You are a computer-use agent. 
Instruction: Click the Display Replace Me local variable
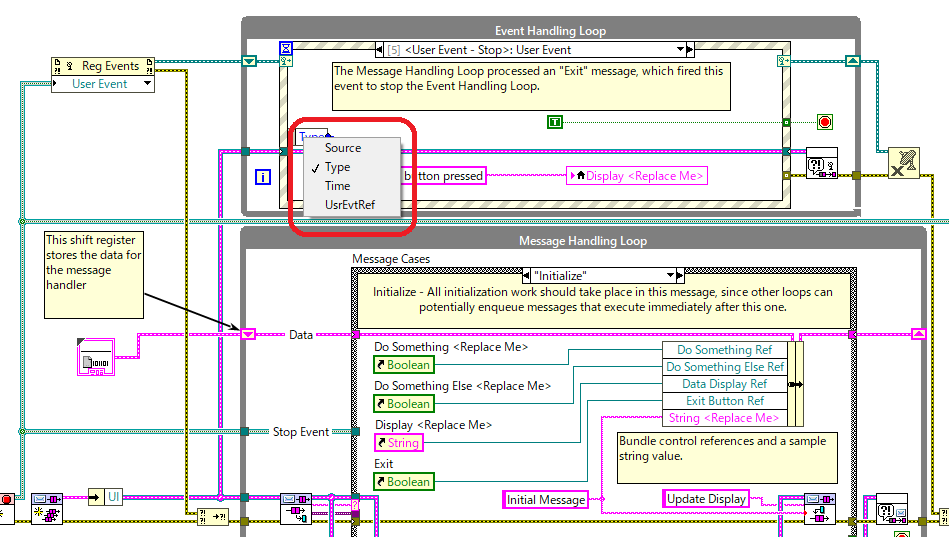(637, 176)
